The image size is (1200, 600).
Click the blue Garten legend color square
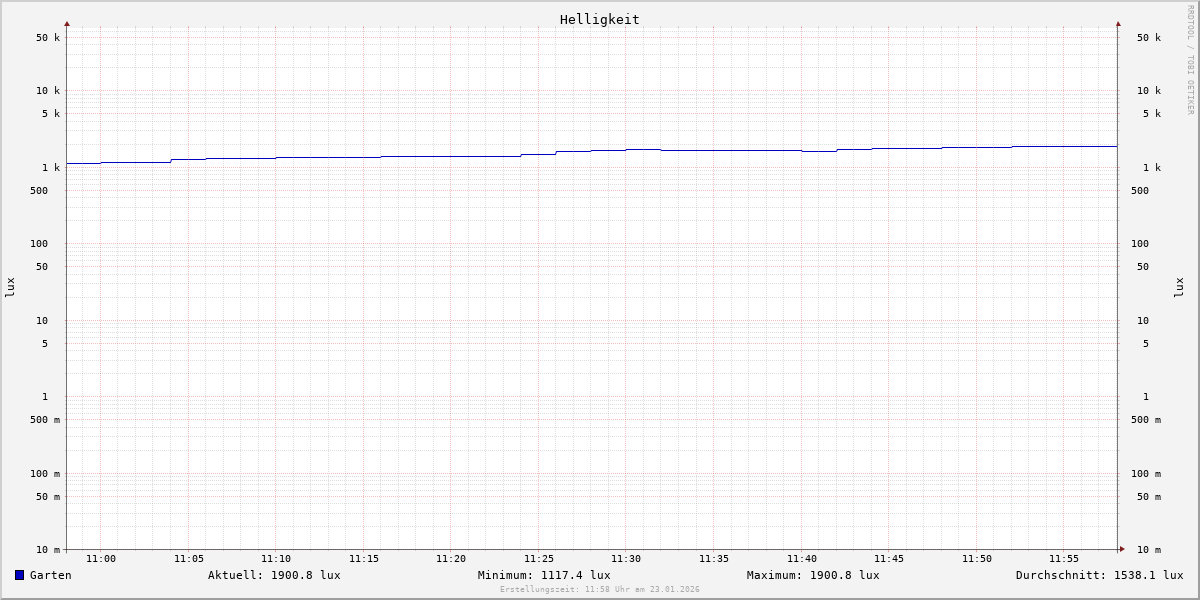(19, 575)
